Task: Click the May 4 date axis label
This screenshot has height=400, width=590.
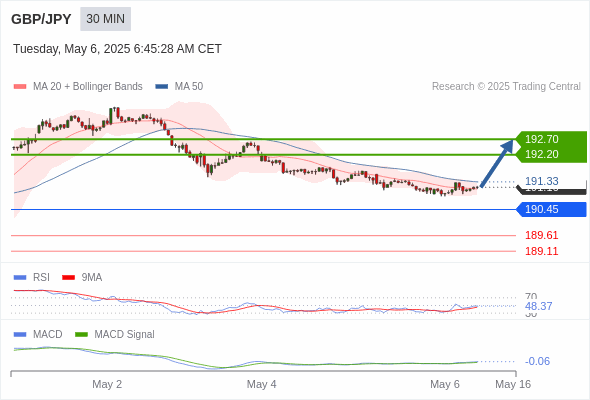Action: [262, 384]
